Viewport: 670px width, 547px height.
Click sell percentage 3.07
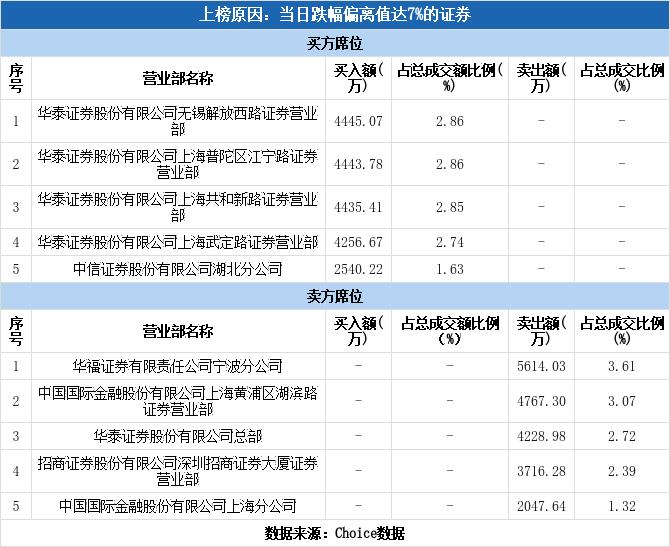click(622, 401)
